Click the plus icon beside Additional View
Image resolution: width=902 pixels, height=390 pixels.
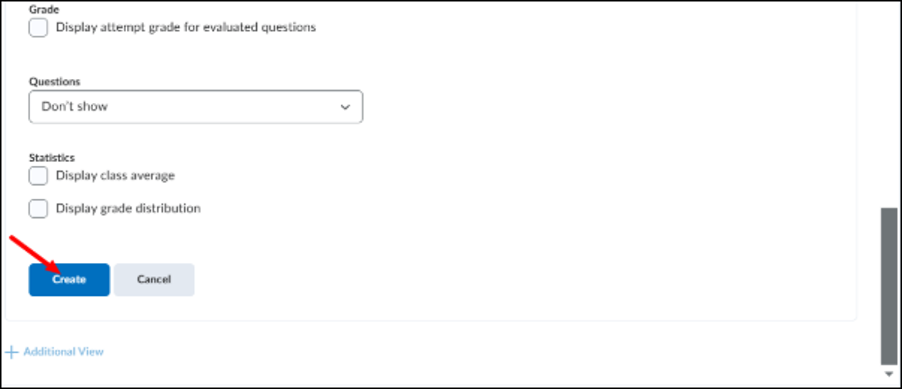point(12,351)
